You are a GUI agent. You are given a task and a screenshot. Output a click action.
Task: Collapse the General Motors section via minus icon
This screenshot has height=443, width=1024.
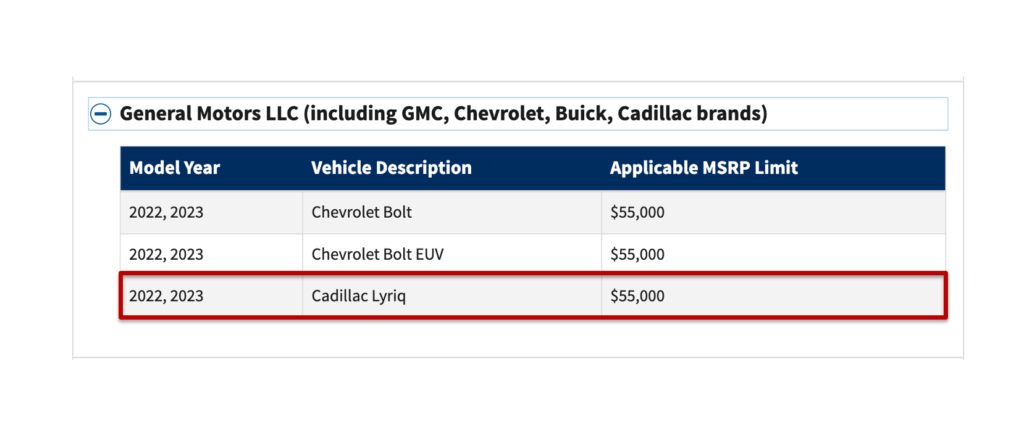pyautogui.click(x=101, y=114)
